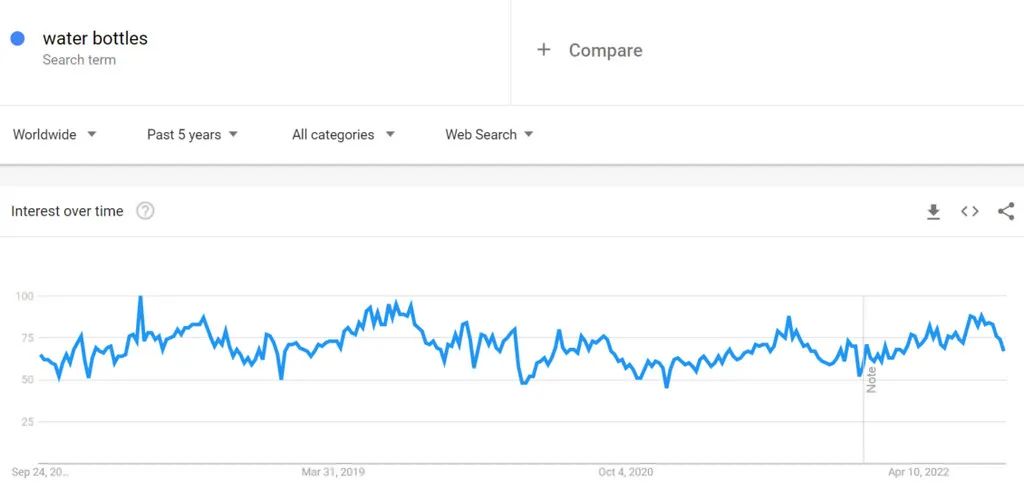
Task: Edit the water bottles search term
Action: (95, 39)
